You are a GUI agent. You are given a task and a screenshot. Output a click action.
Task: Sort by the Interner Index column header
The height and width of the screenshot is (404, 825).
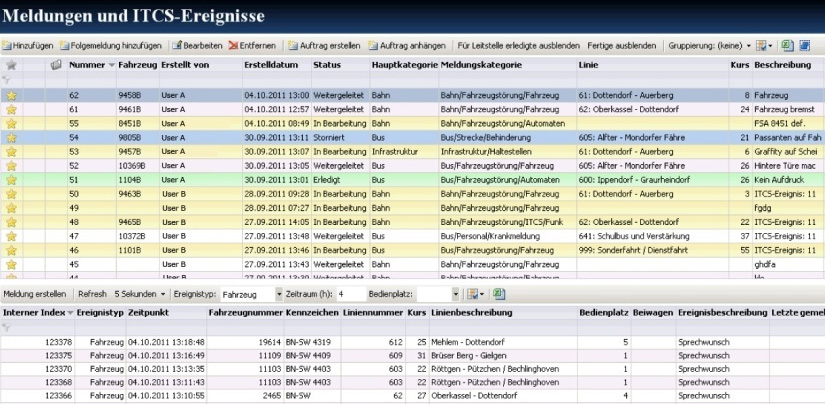pyautogui.click(x=37, y=312)
